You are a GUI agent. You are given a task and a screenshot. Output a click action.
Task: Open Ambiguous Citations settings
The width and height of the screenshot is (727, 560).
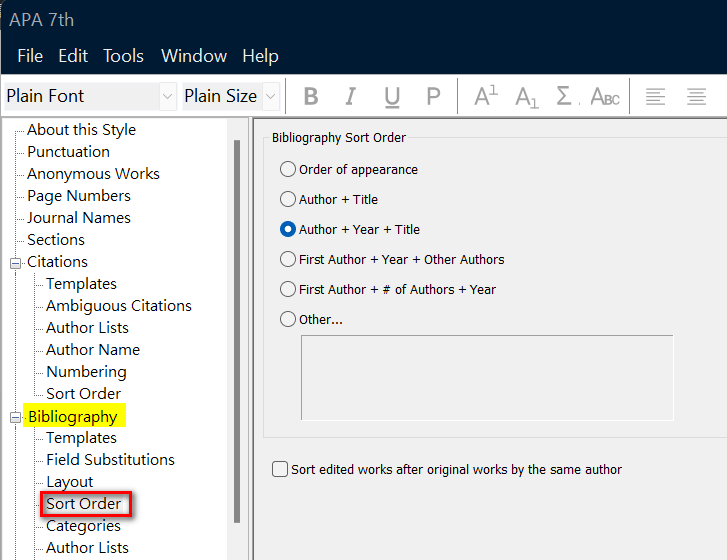click(x=119, y=306)
